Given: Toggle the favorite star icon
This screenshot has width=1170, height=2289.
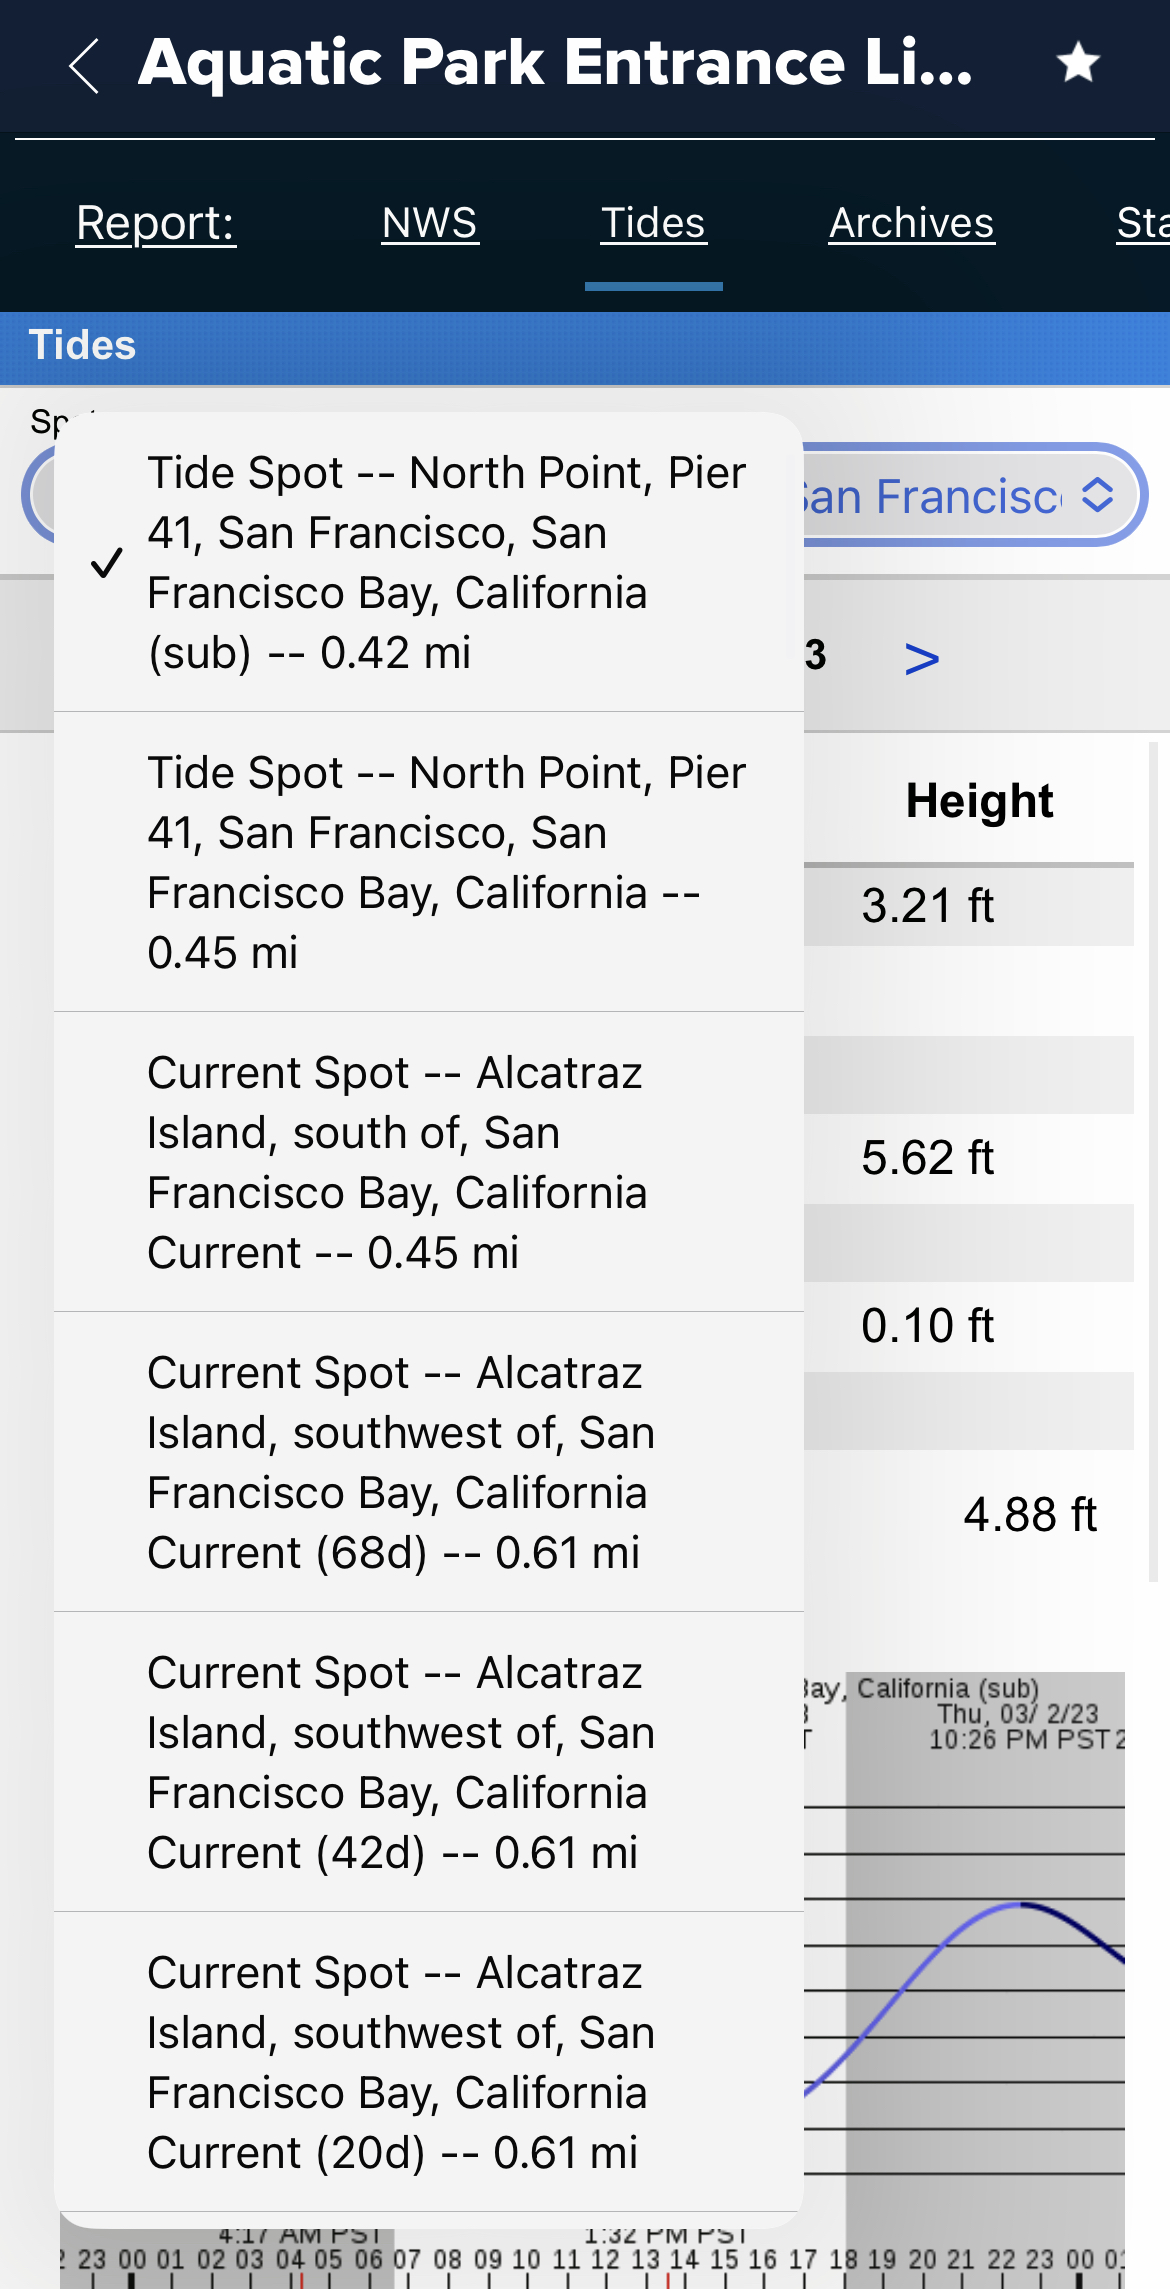Looking at the screenshot, I should click(x=1078, y=63).
